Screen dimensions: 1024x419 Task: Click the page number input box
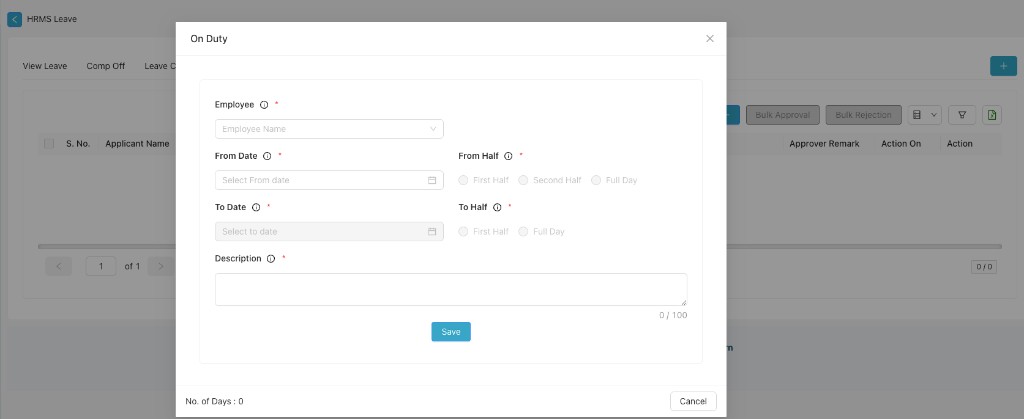(x=101, y=266)
